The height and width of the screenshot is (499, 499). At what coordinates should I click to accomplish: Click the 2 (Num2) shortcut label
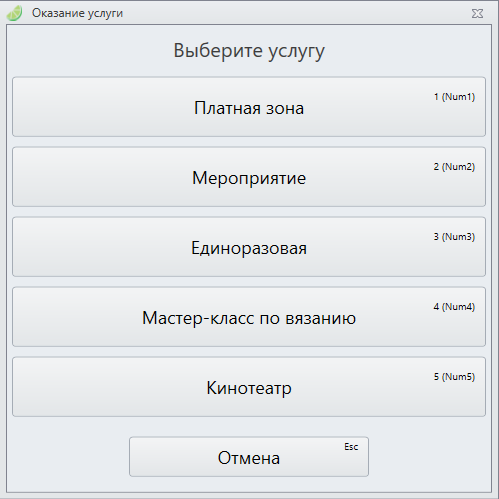point(454,167)
